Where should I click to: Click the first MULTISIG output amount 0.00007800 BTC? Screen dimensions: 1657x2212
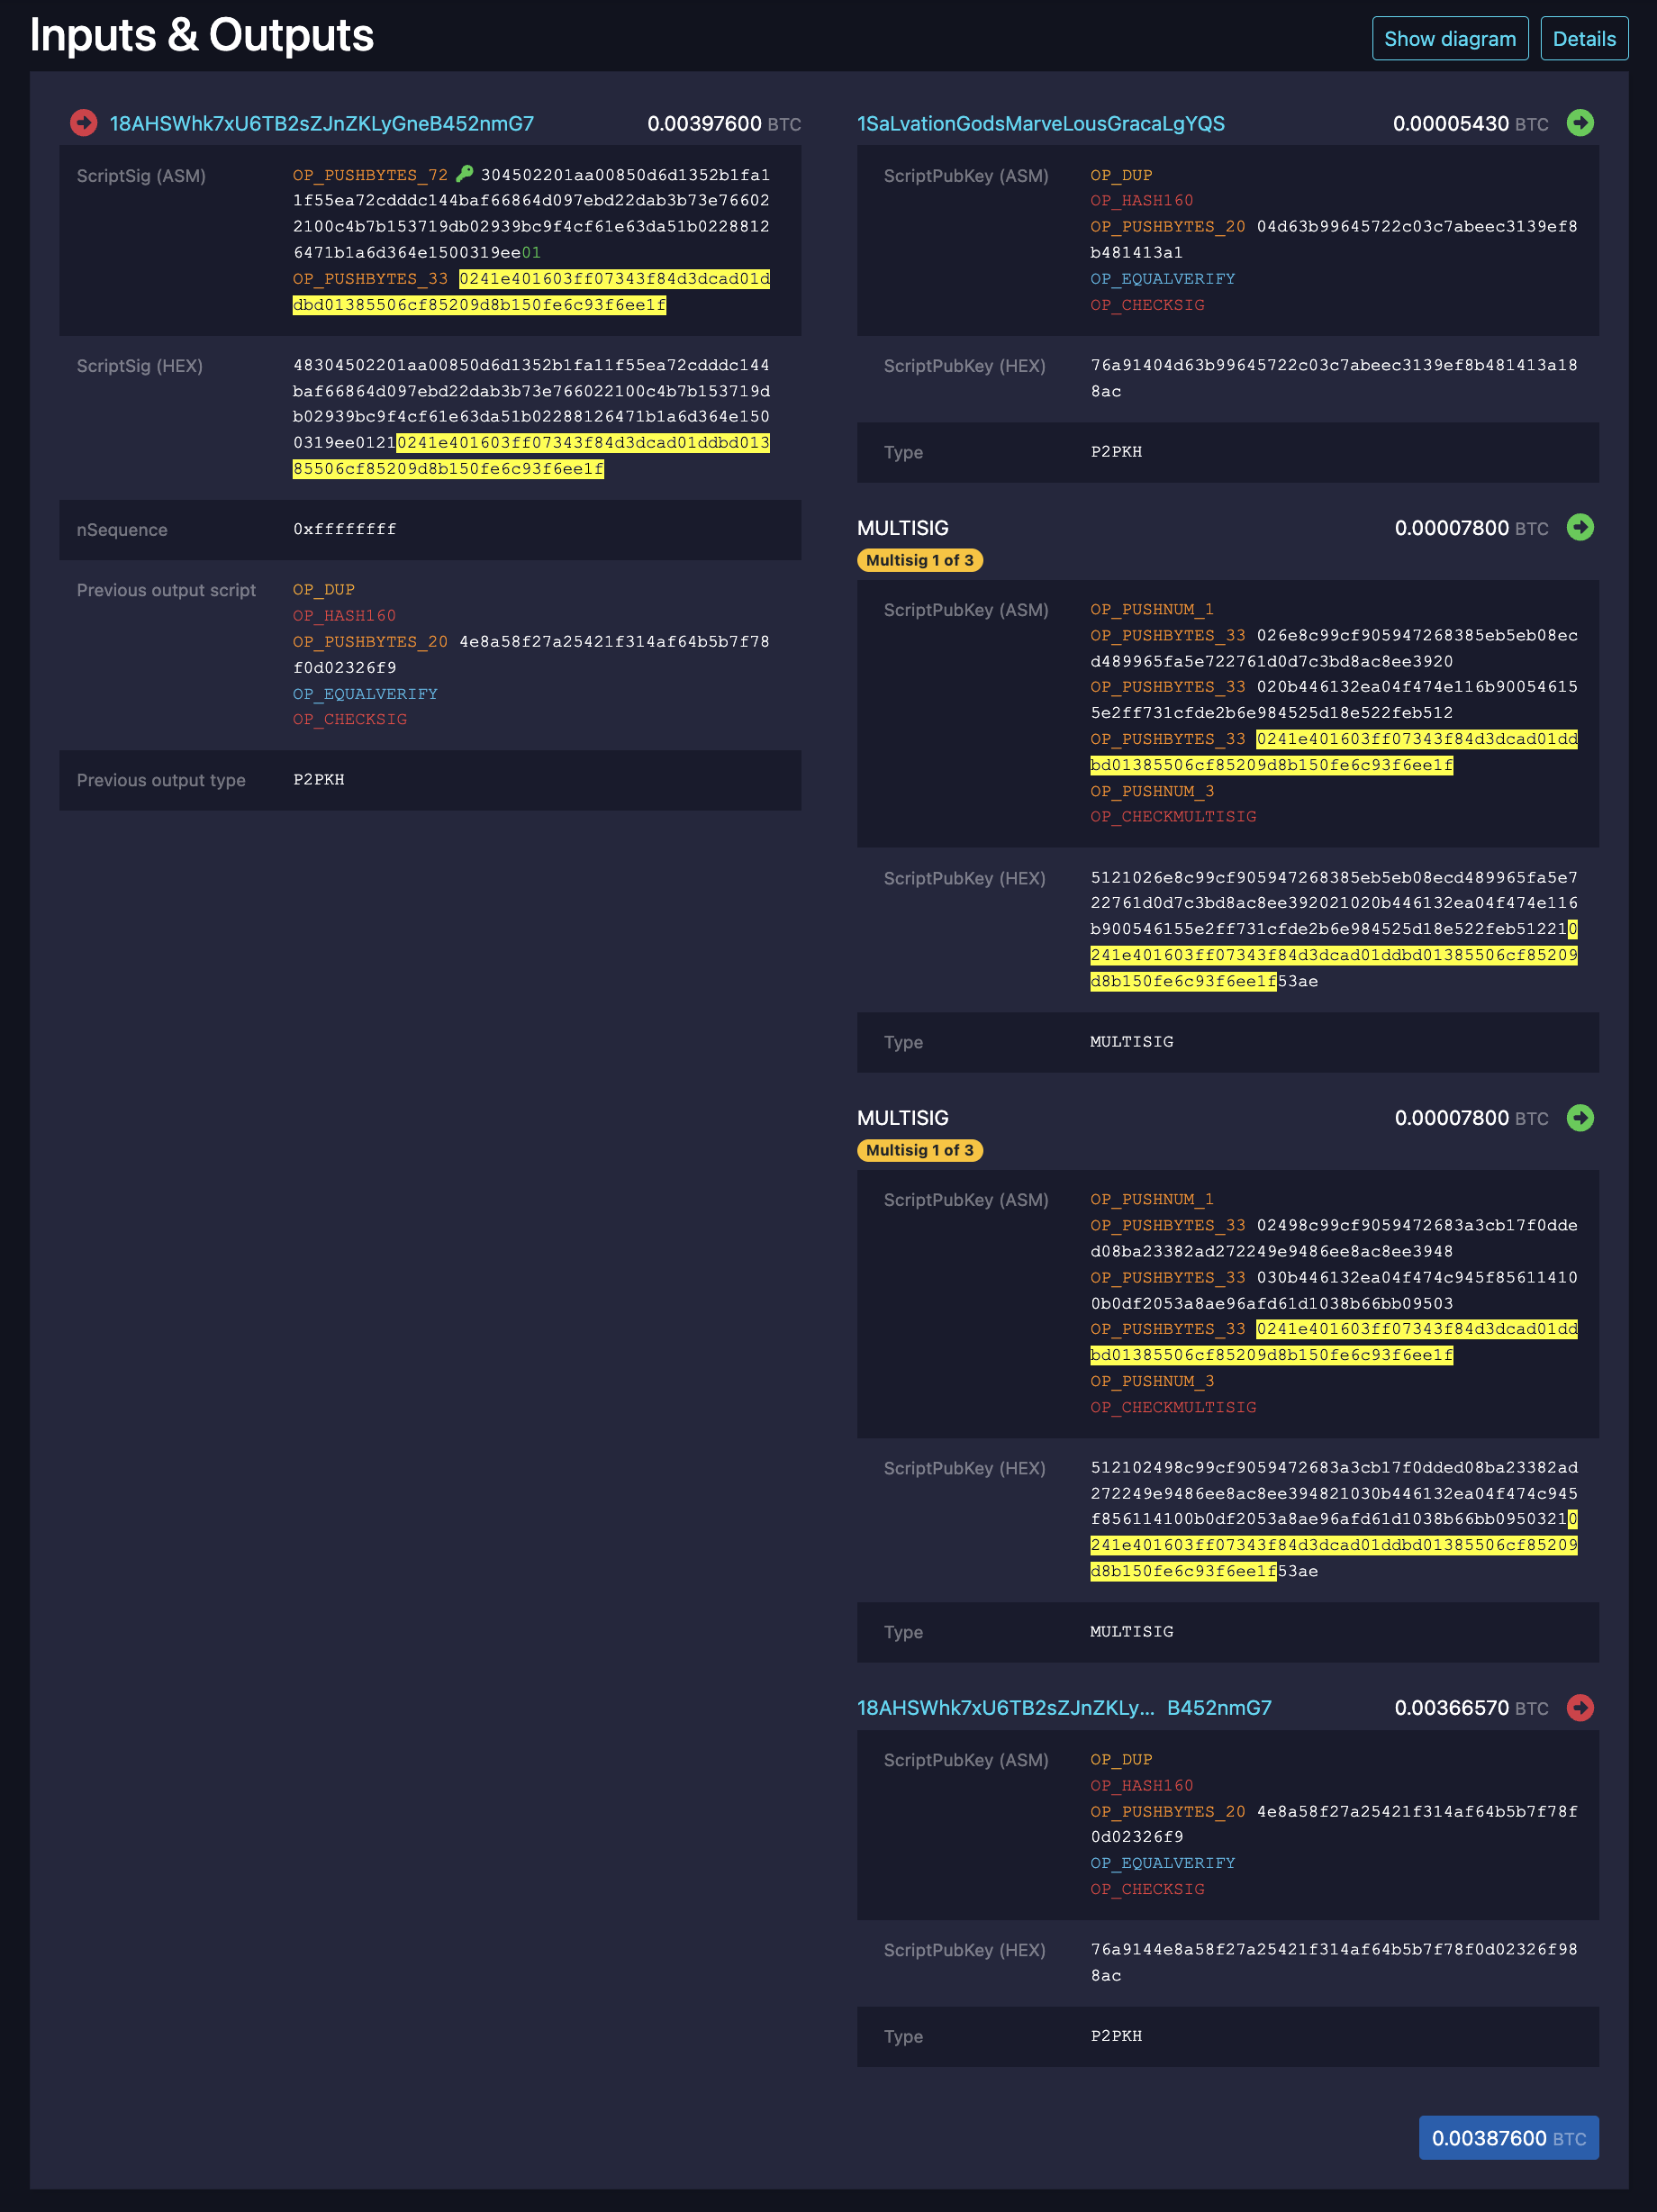coord(1470,528)
